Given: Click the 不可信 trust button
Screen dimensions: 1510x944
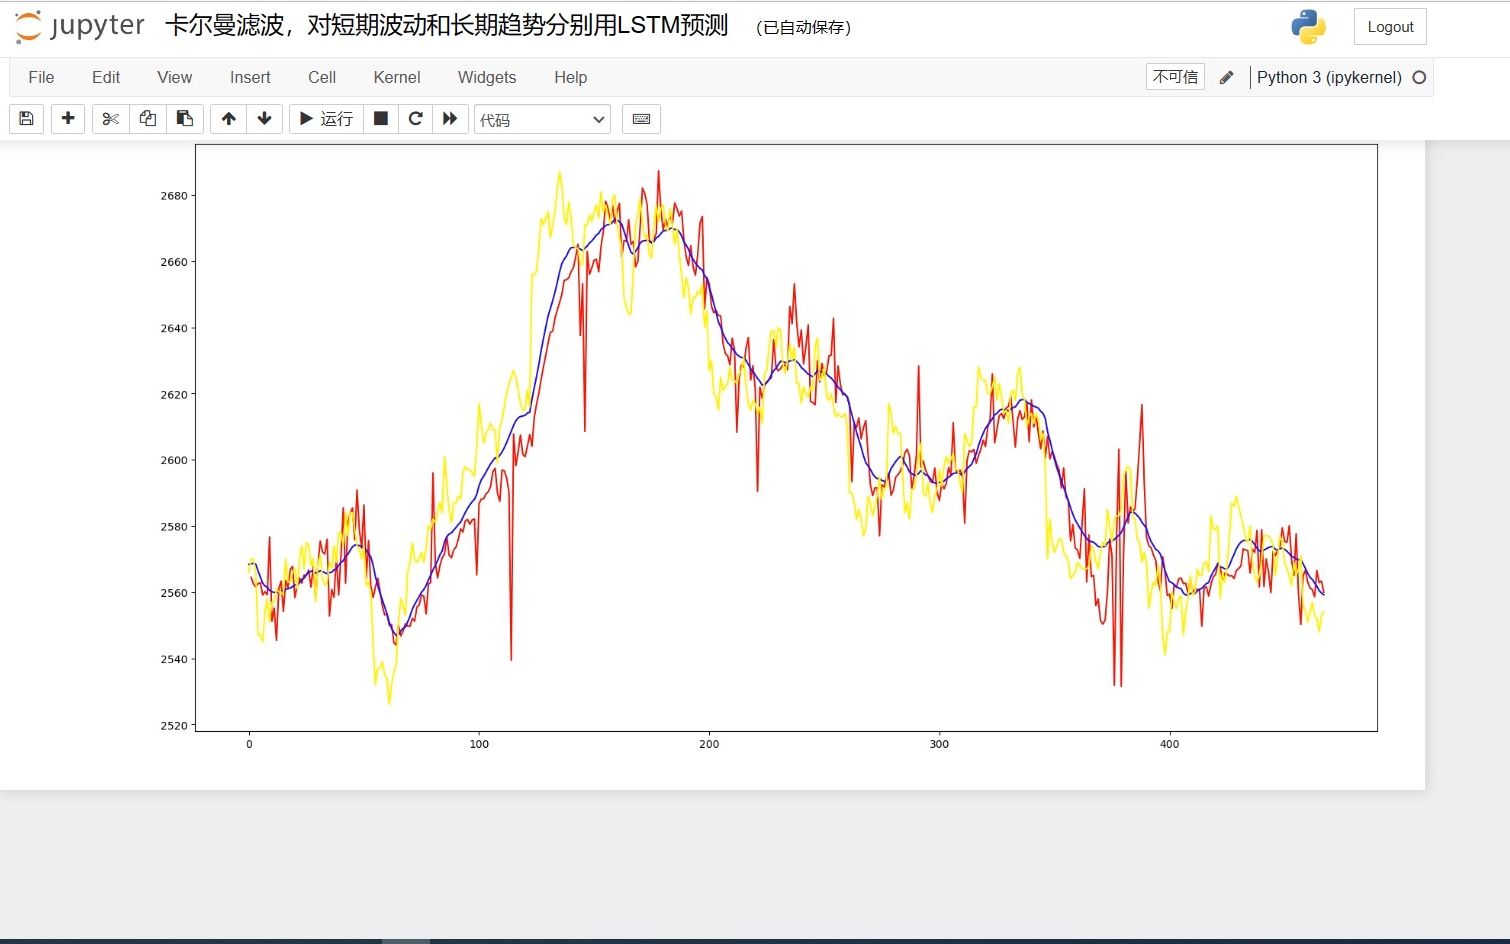Looking at the screenshot, I should (1175, 77).
